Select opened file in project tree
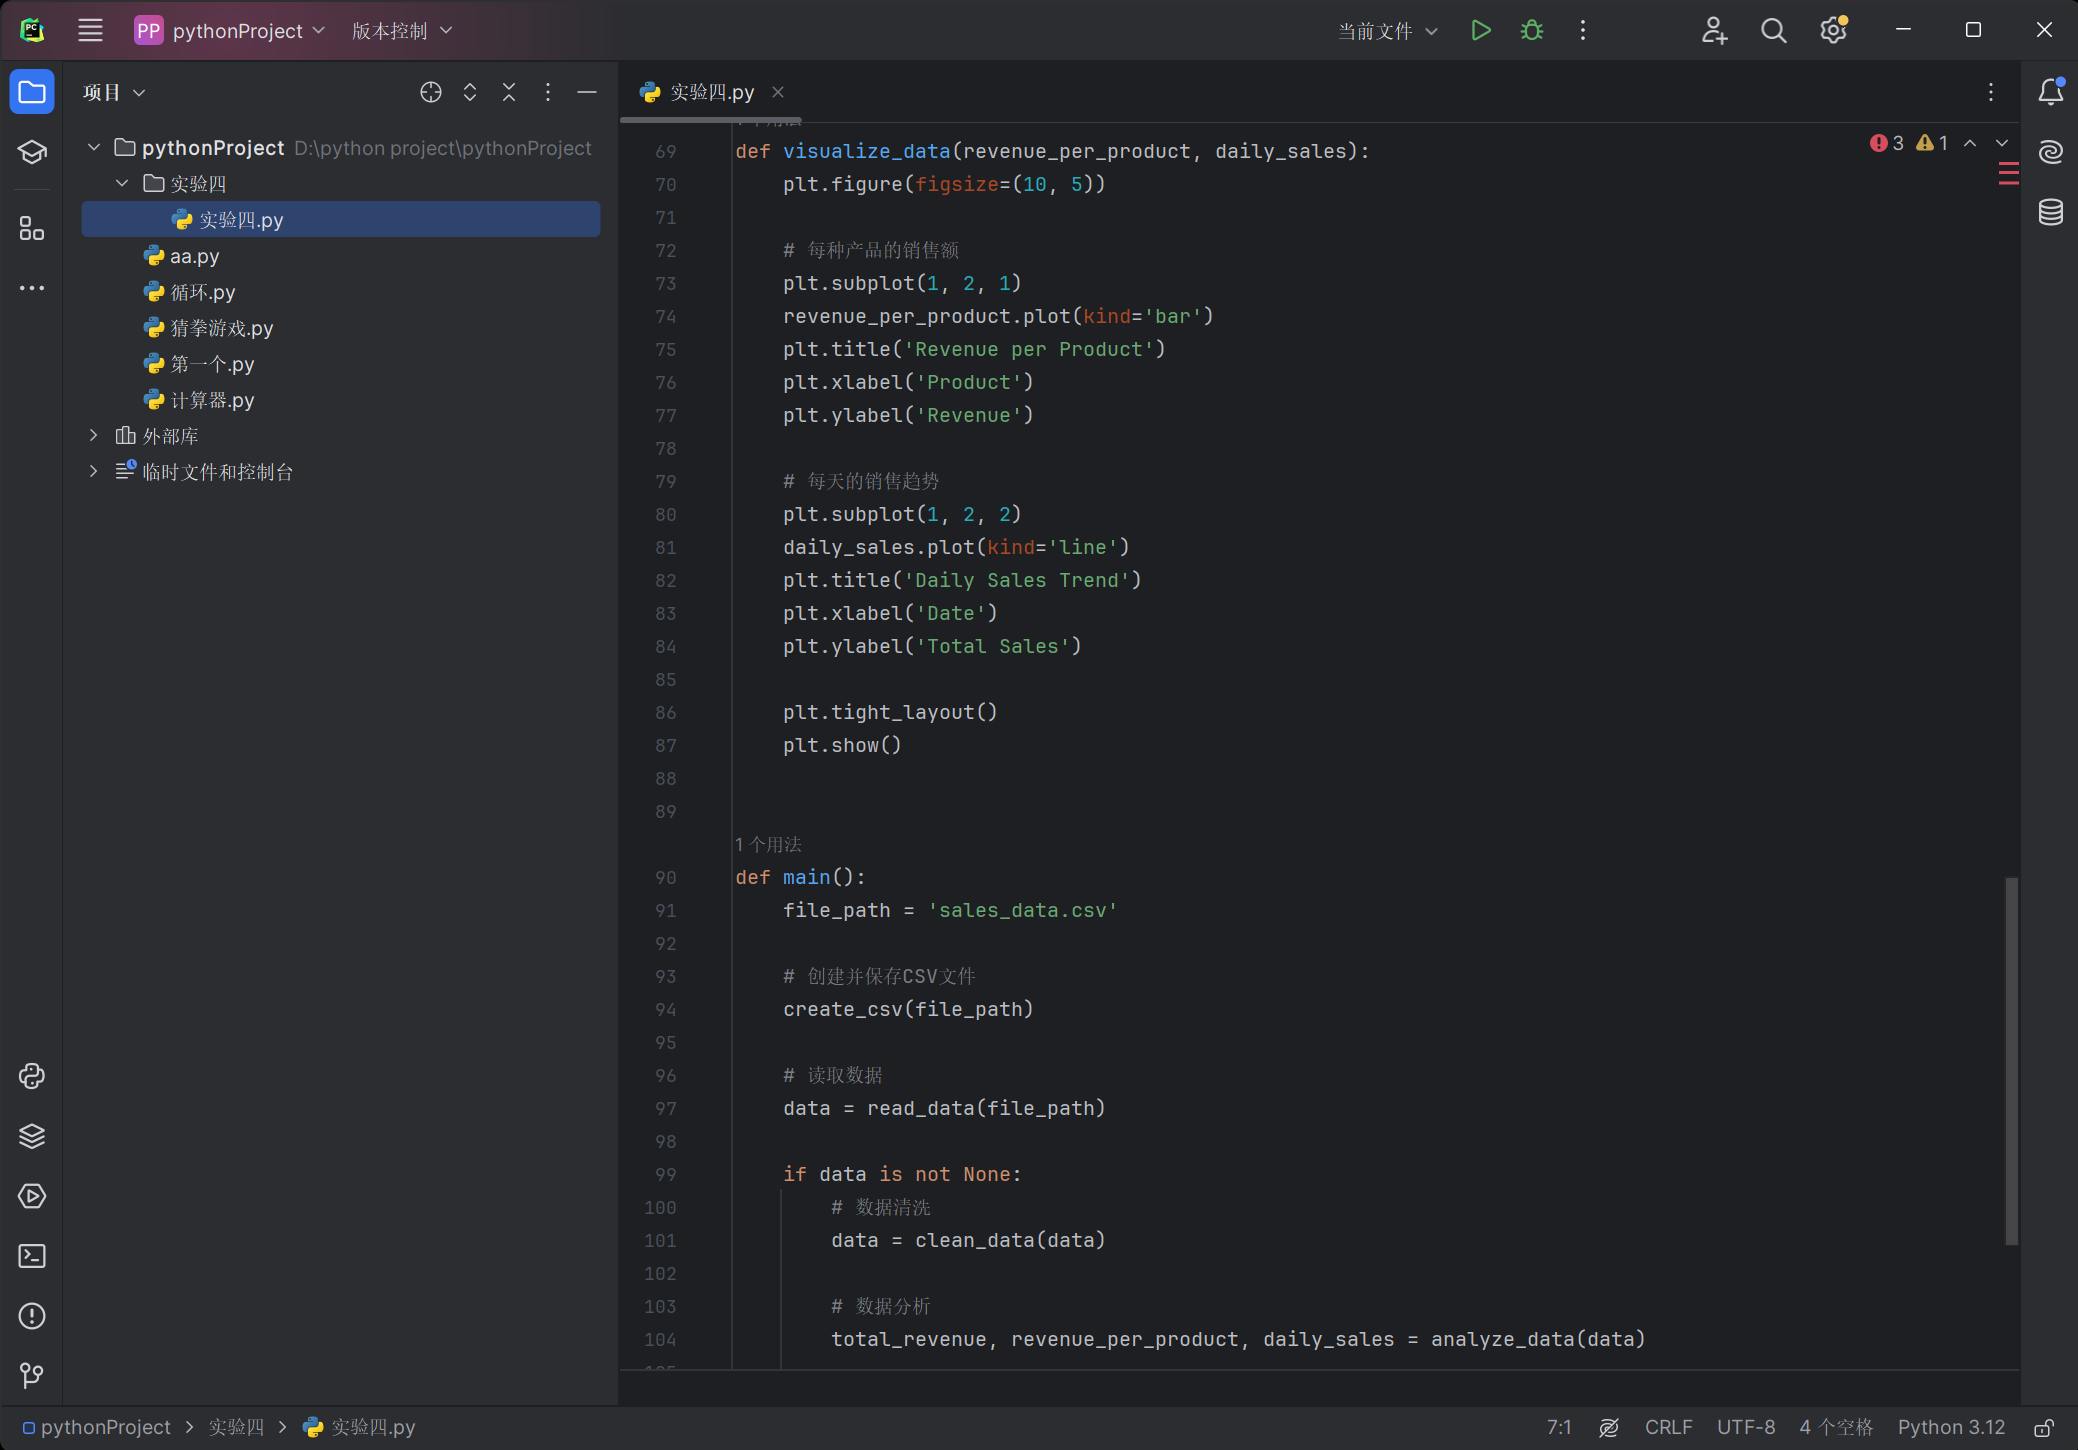 click(431, 92)
